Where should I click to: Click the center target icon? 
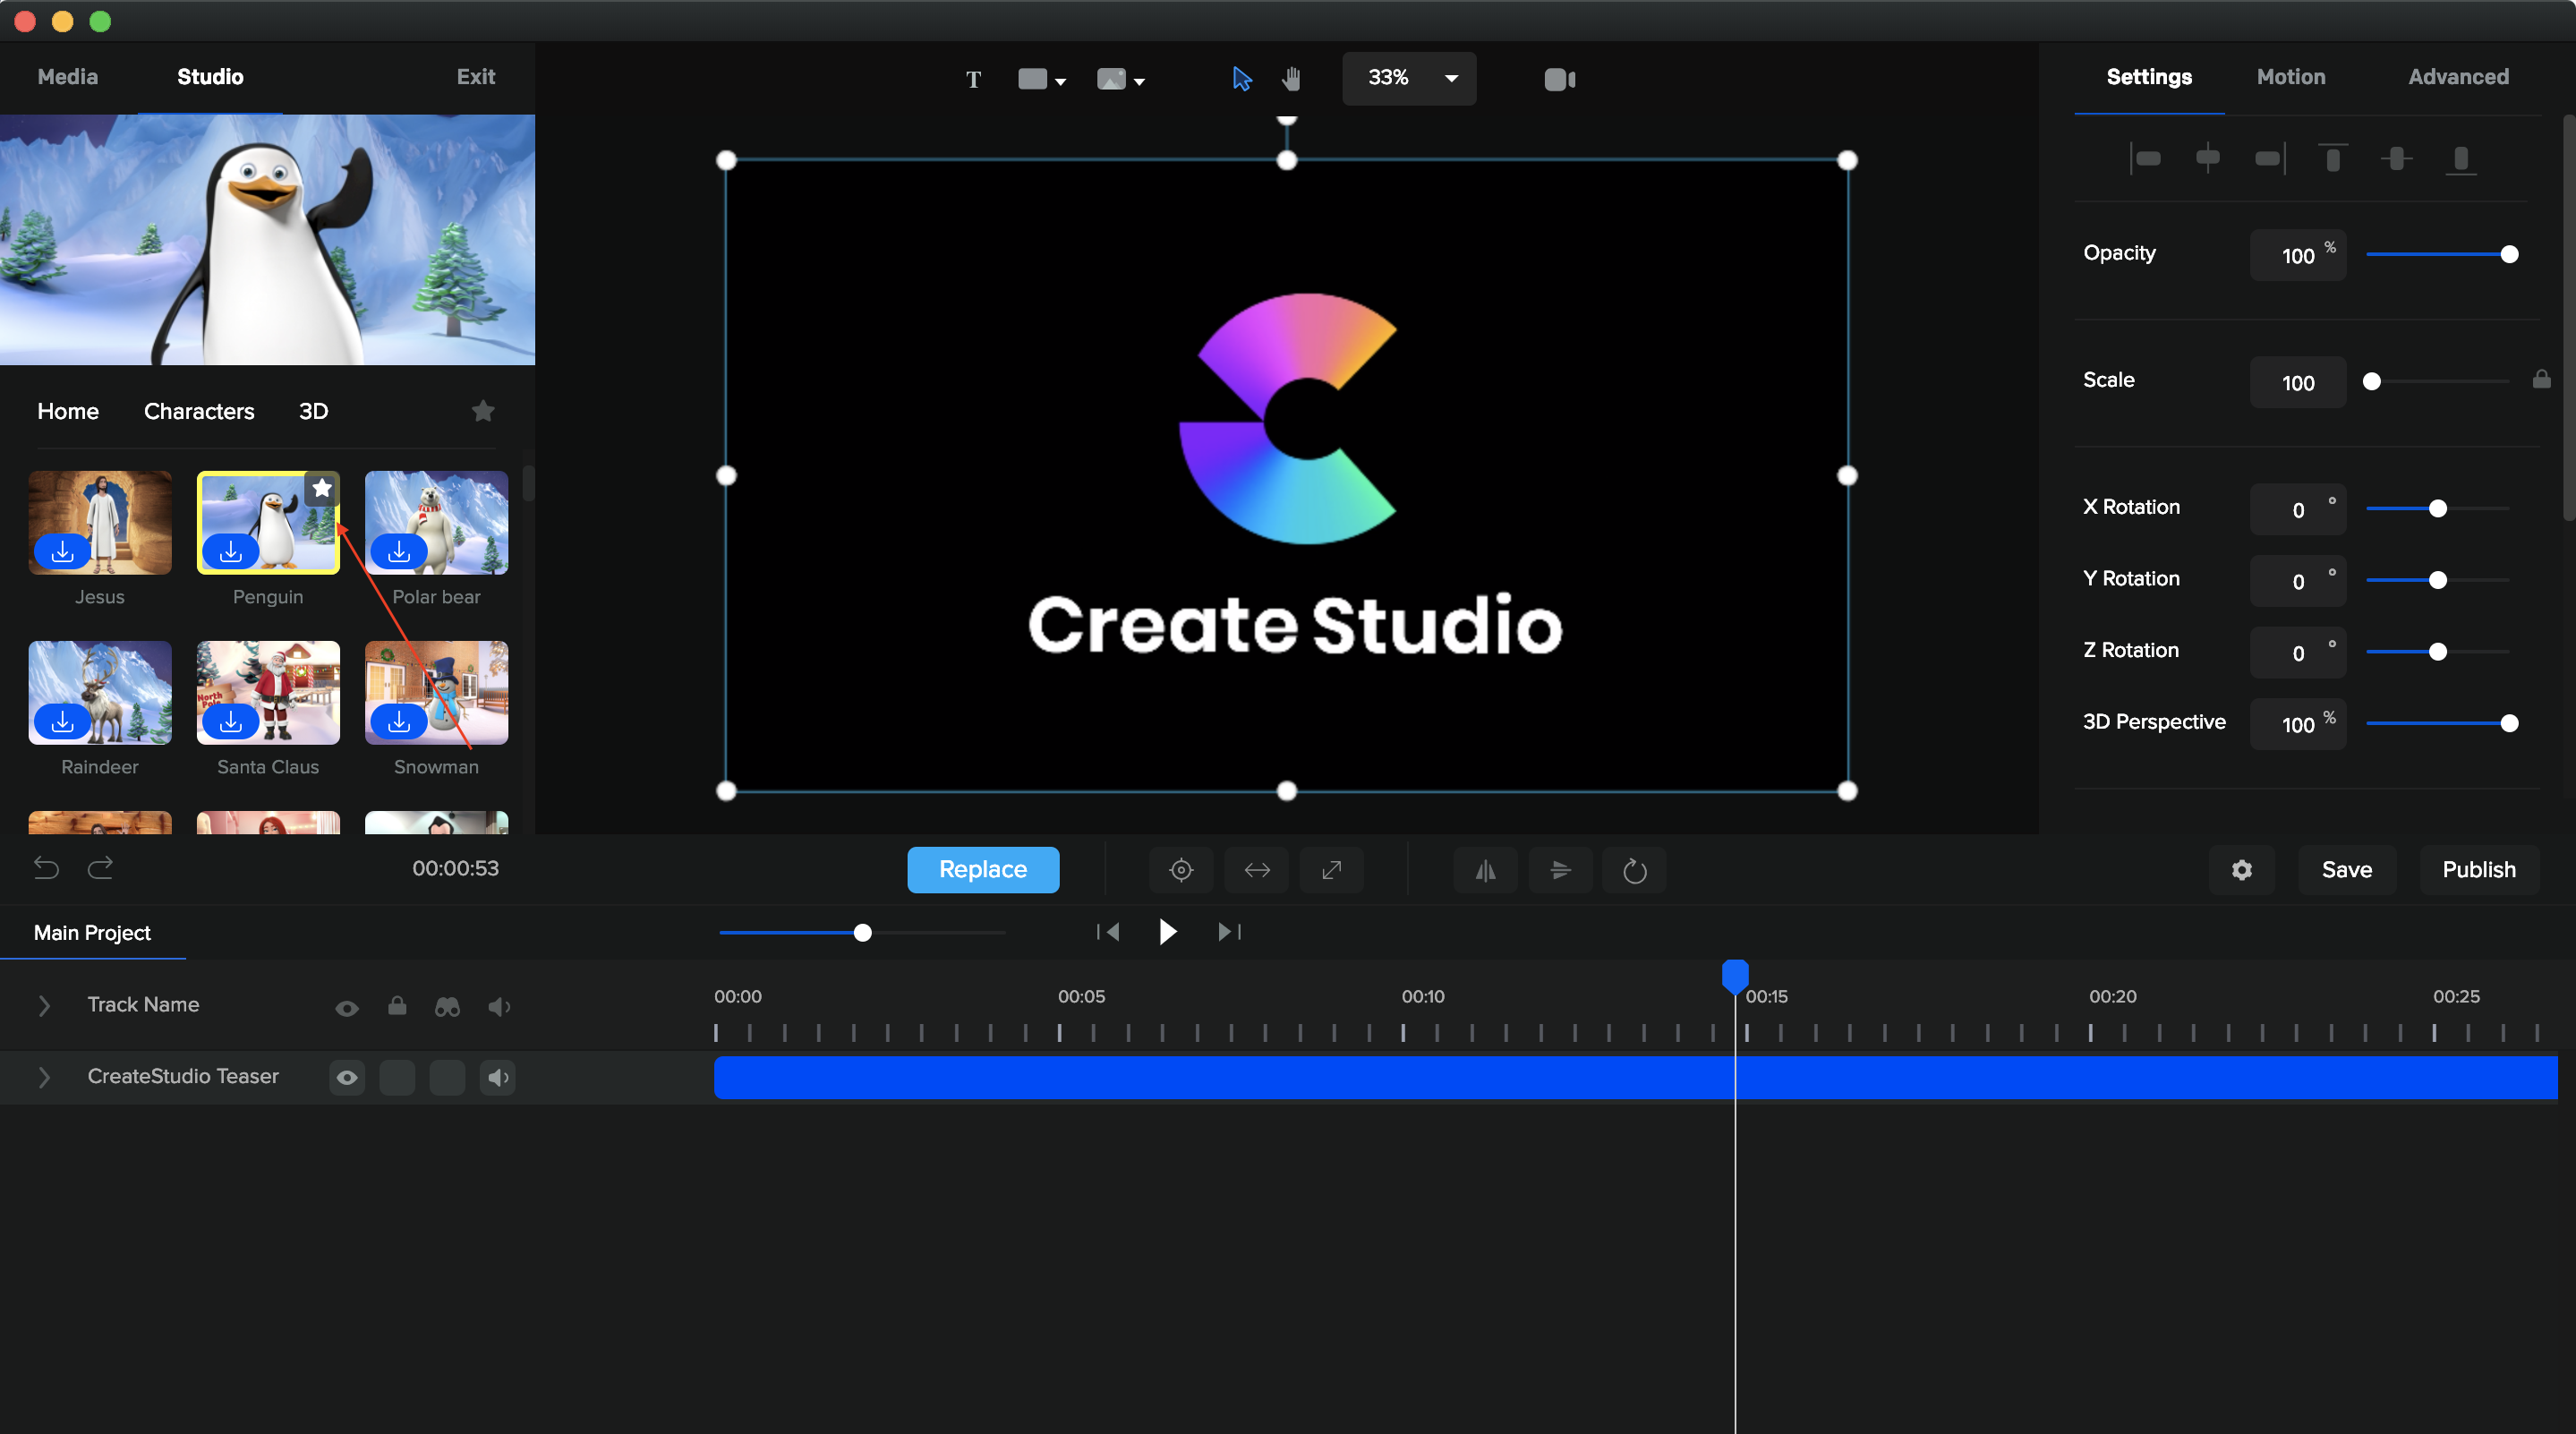(x=1181, y=870)
